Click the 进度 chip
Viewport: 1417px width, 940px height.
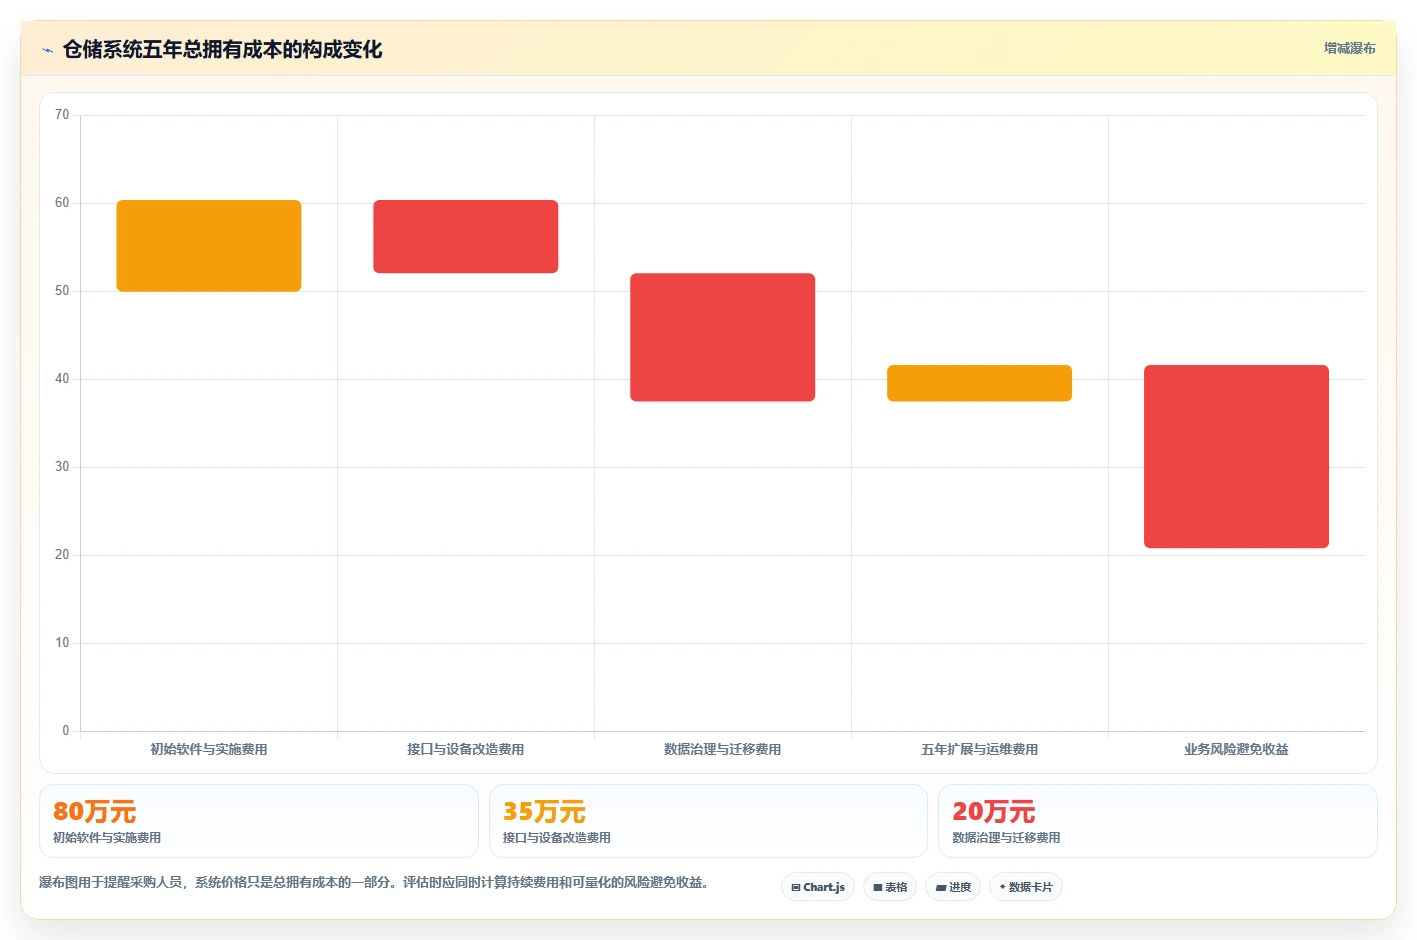click(953, 887)
